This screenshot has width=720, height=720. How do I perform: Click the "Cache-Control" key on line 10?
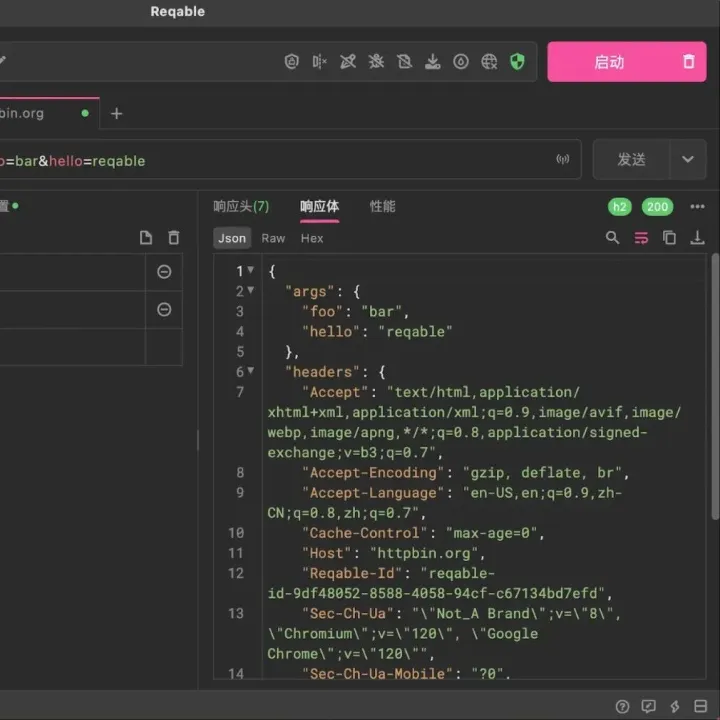click(365, 533)
